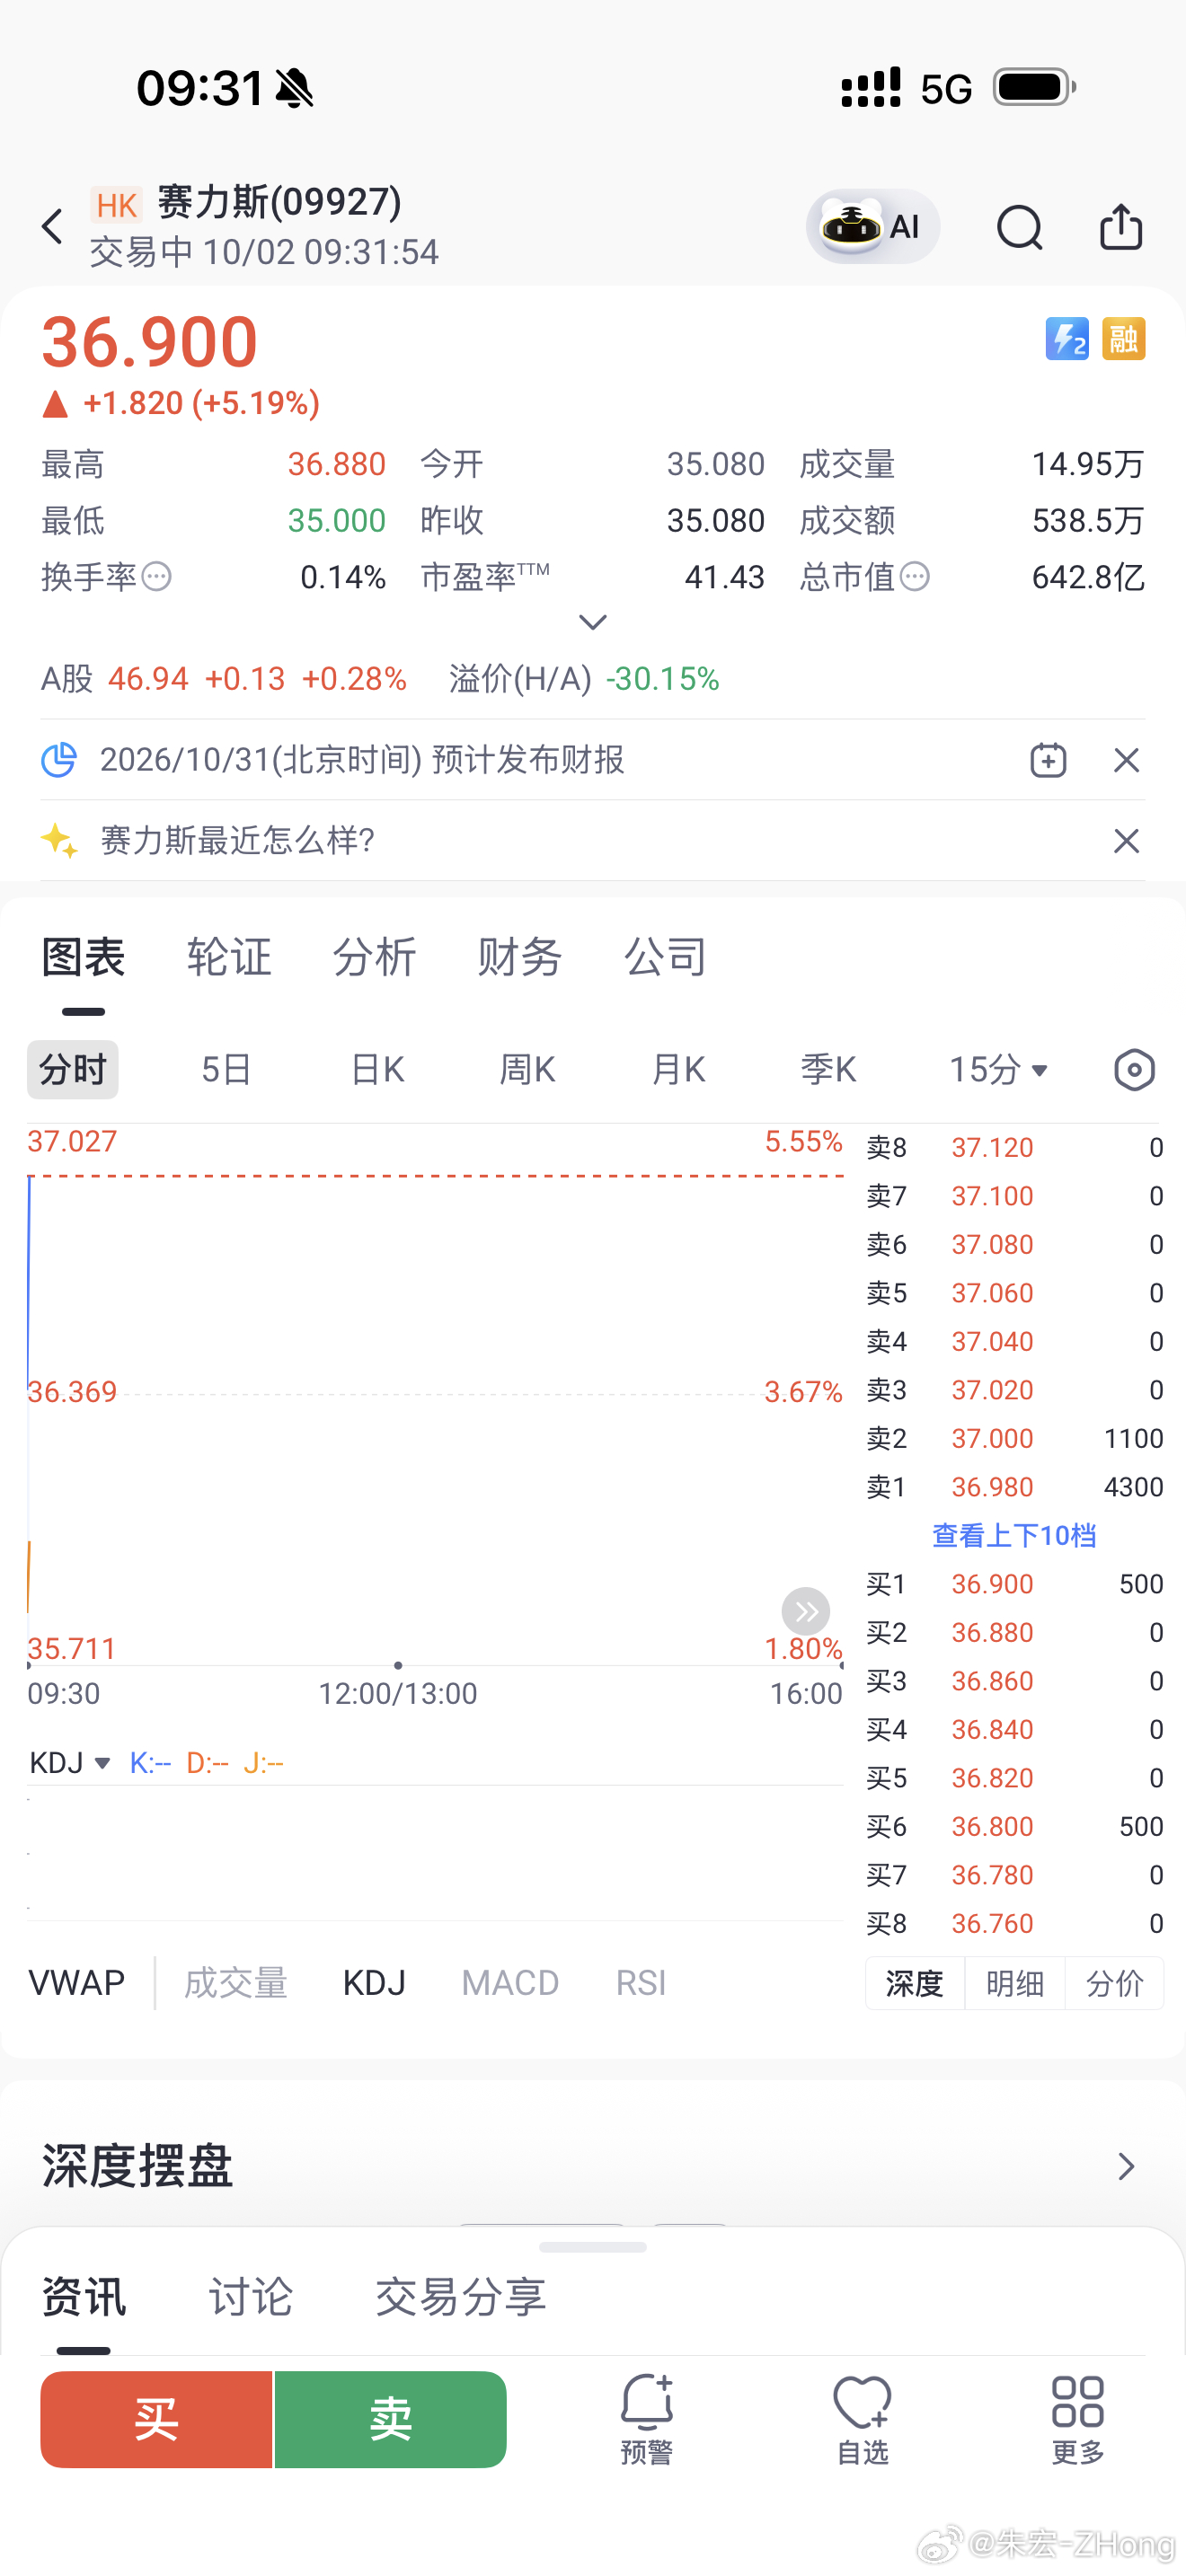Tap the search magnifier icon
Viewport: 1186px width, 2576px height.
tap(1019, 227)
